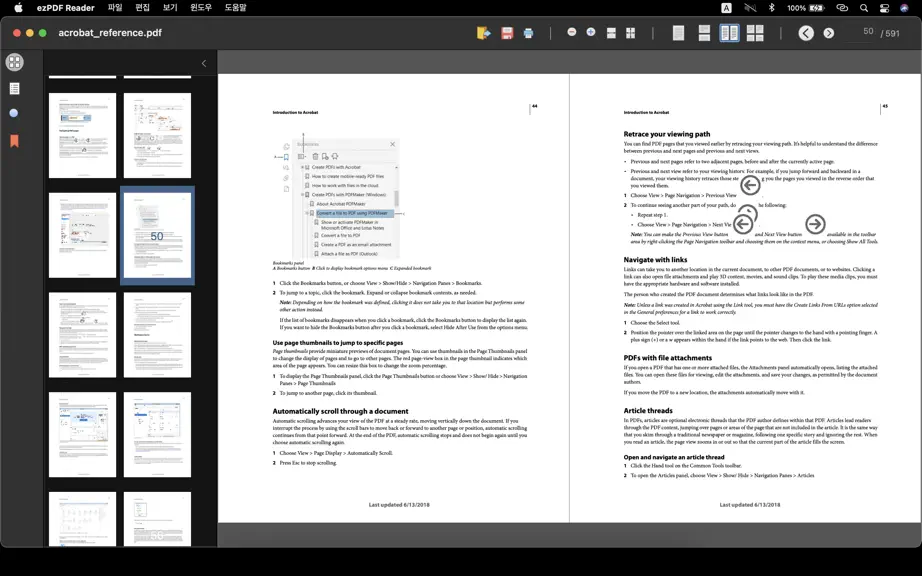The width and height of the screenshot is (922, 576).
Task: Switch to single page view
Action: (678, 33)
